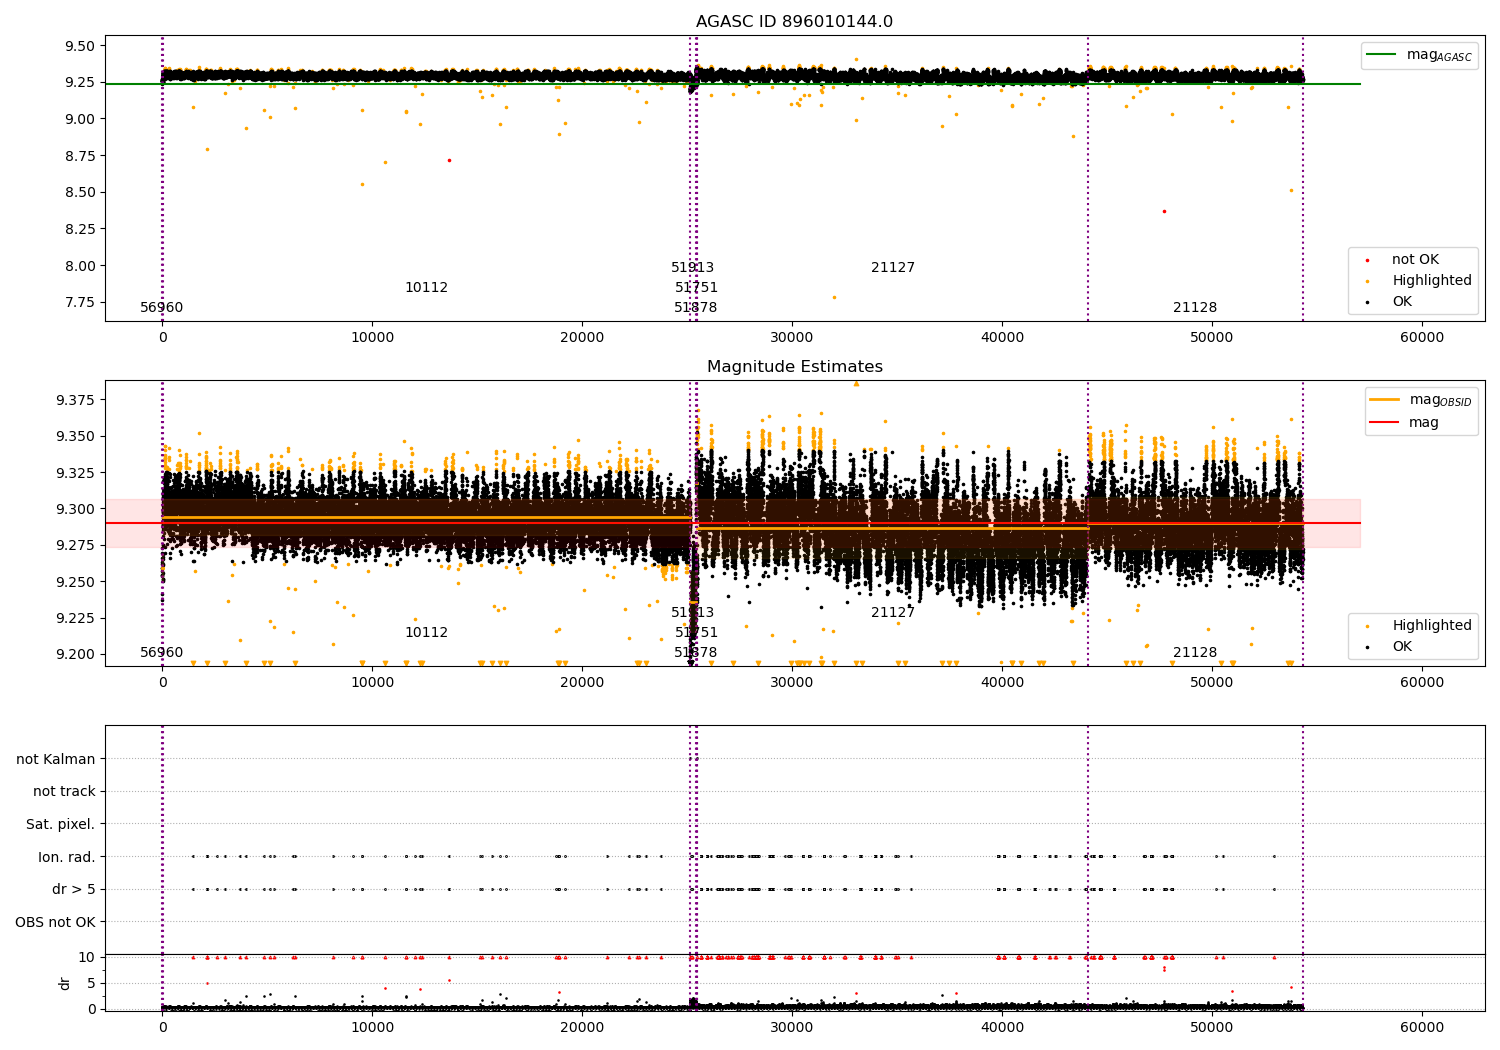The height and width of the screenshot is (1050, 1500).
Task: Click the 'Ion. rad.' axis label
Action: click(67, 857)
